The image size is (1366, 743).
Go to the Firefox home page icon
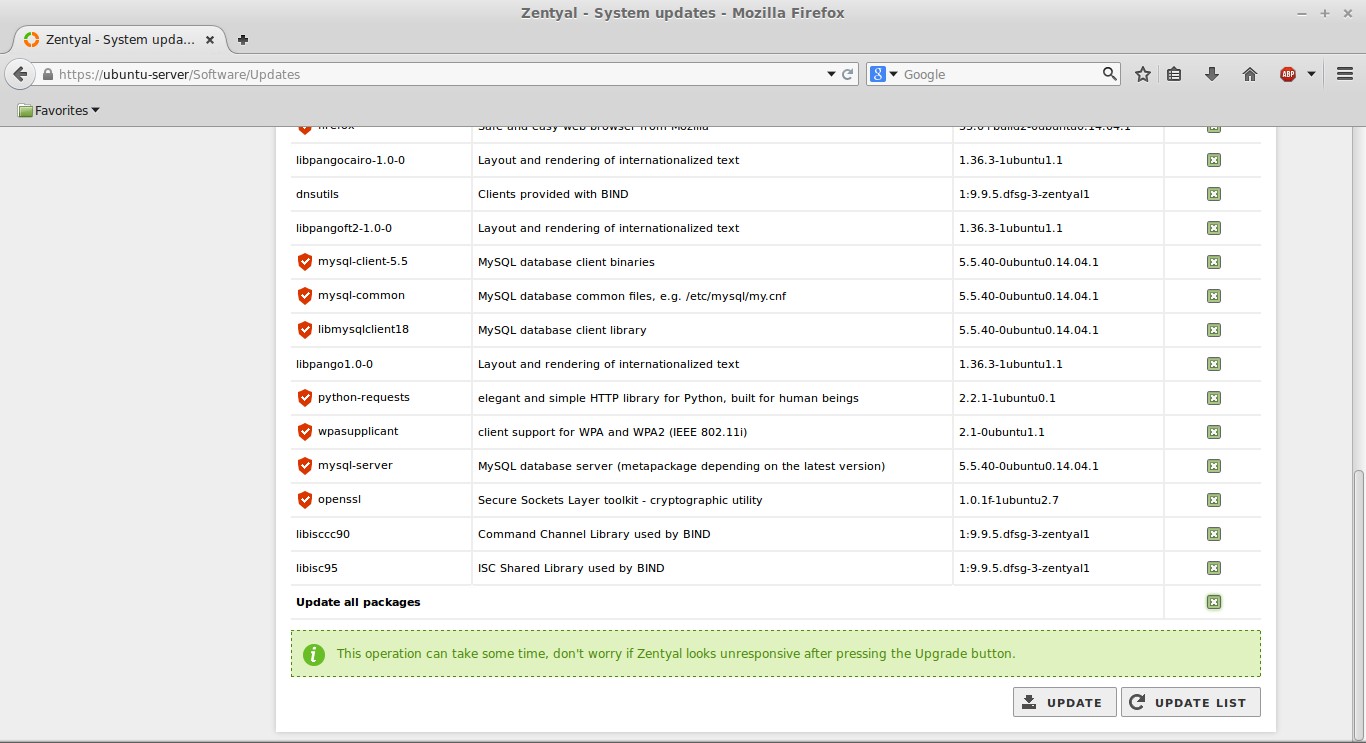1250,74
